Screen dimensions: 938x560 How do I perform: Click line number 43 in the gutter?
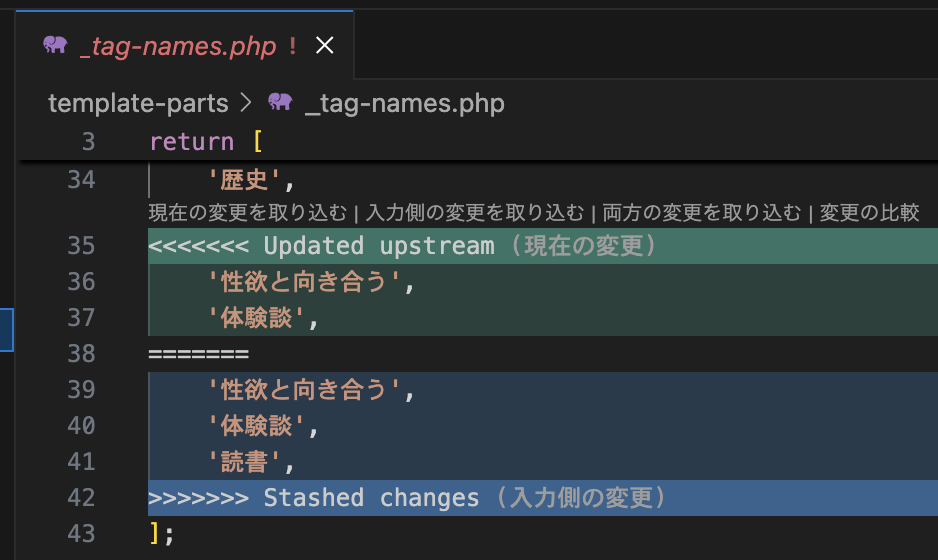(x=81, y=534)
